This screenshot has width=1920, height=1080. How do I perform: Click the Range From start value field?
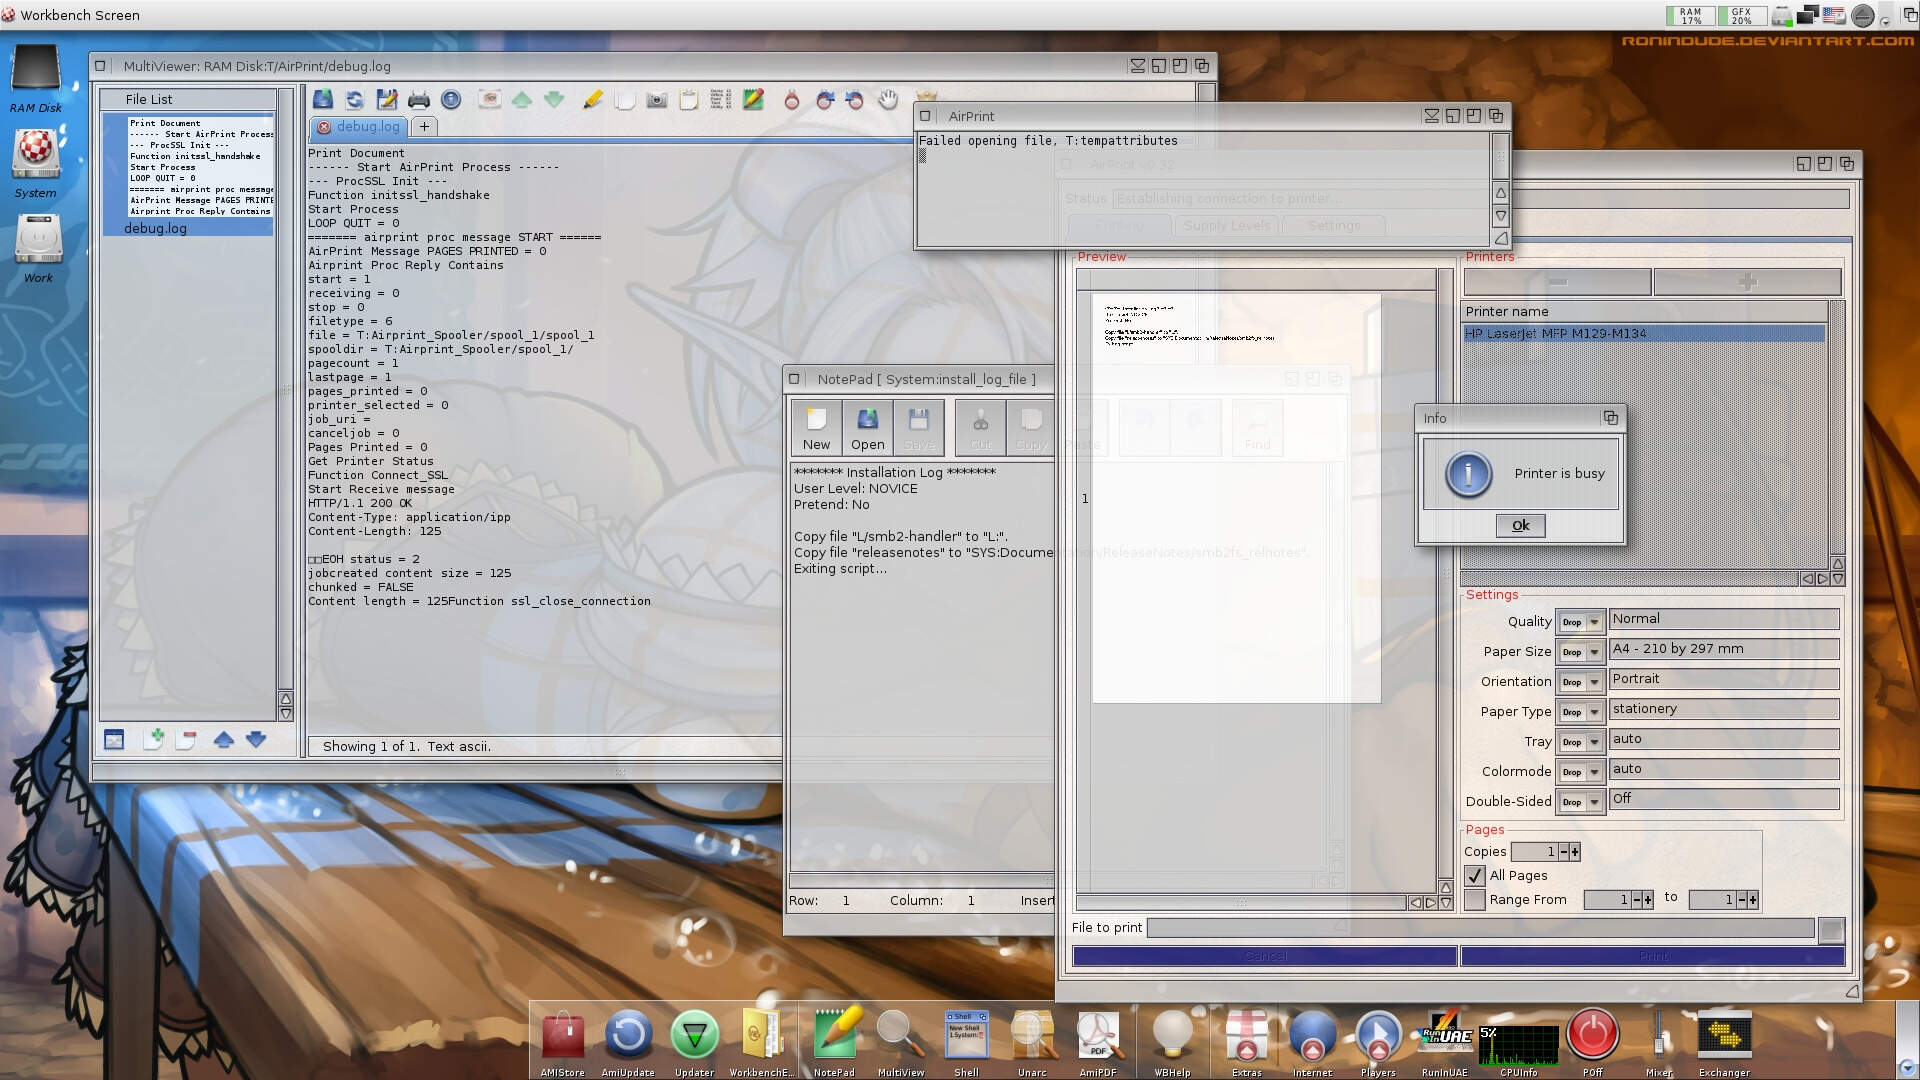[x=1608, y=900]
